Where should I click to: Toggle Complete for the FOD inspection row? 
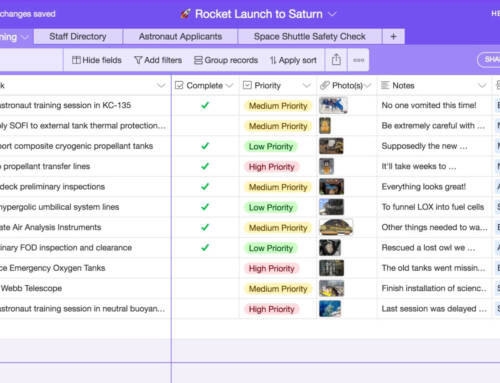[205, 248]
